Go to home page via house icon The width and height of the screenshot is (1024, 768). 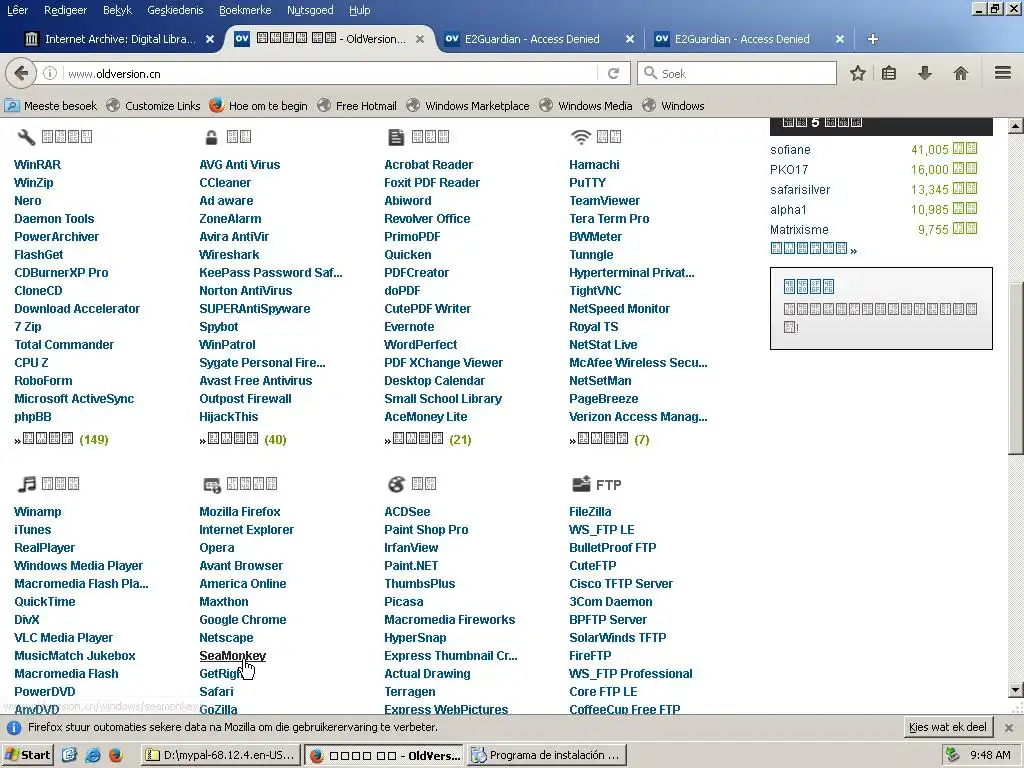(x=961, y=73)
